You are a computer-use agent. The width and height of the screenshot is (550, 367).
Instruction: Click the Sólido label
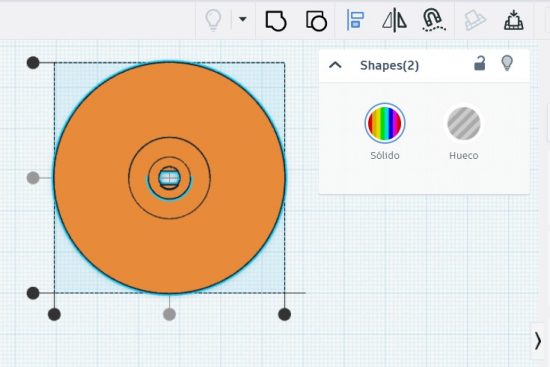(385, 155)
